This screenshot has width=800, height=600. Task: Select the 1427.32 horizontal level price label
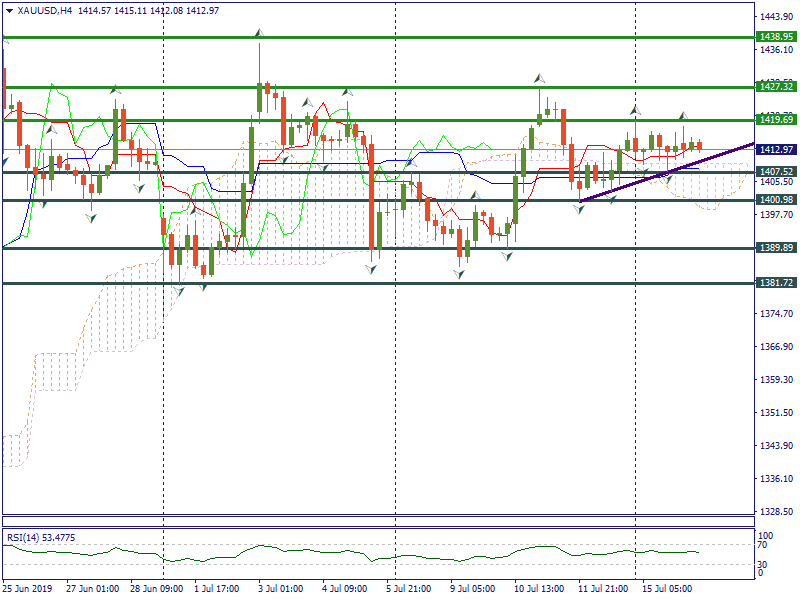(x=776, y=87)
